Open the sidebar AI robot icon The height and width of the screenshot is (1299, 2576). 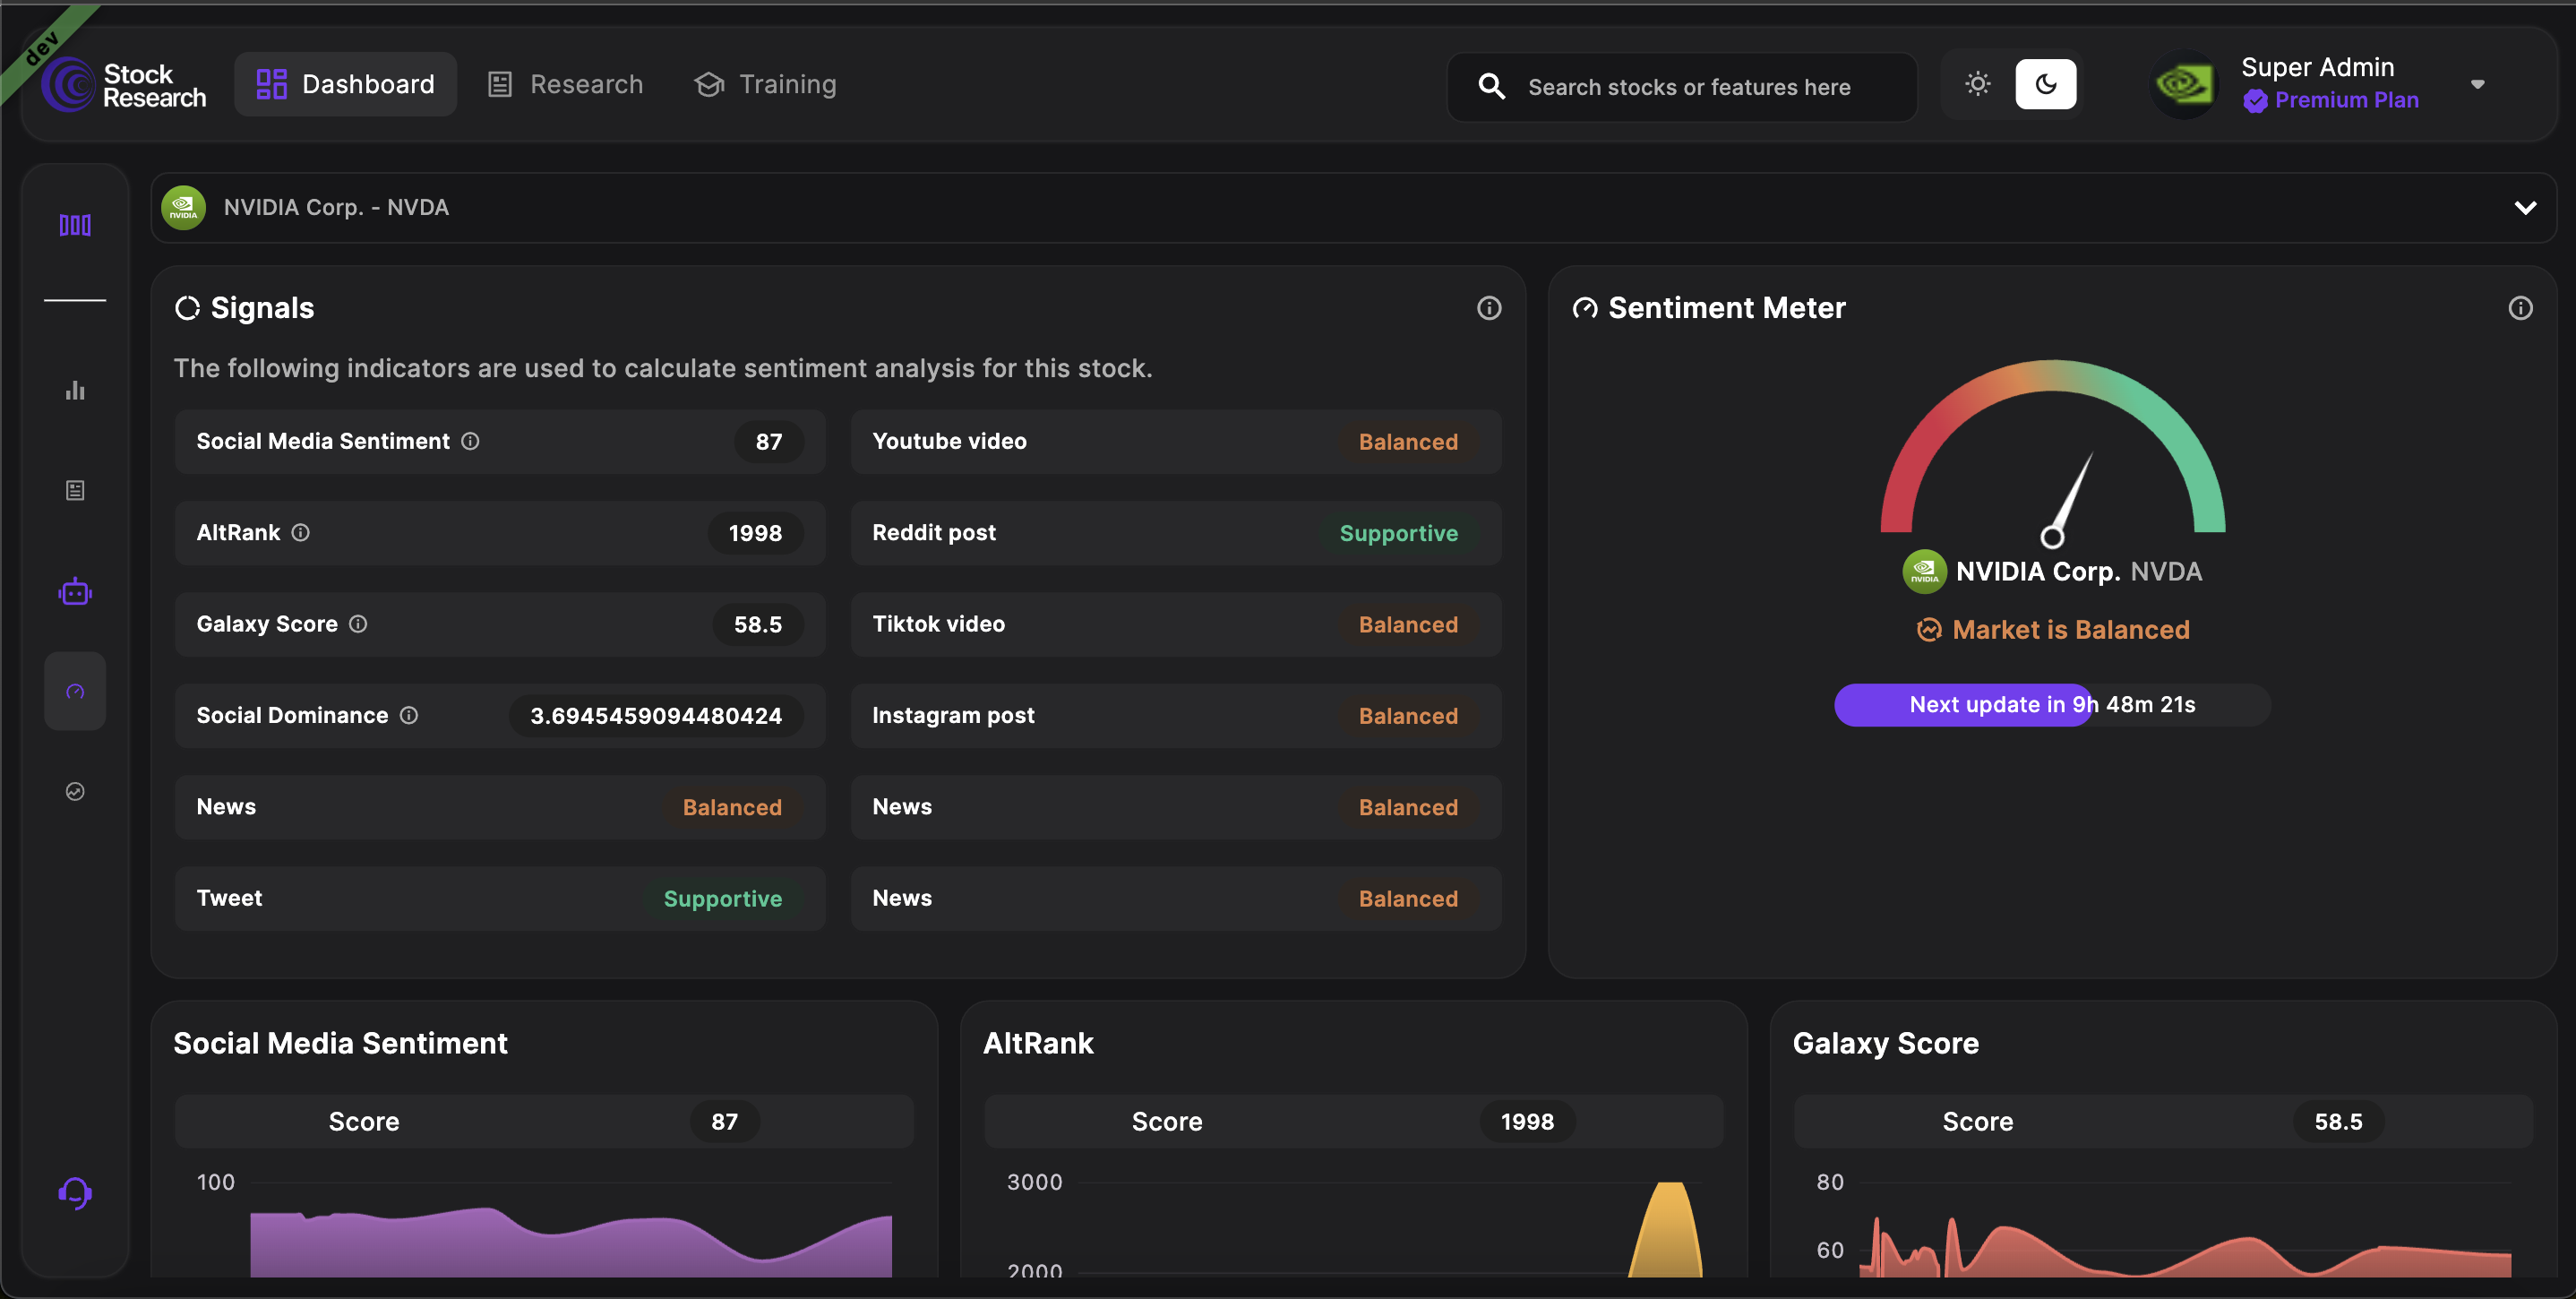75,592
